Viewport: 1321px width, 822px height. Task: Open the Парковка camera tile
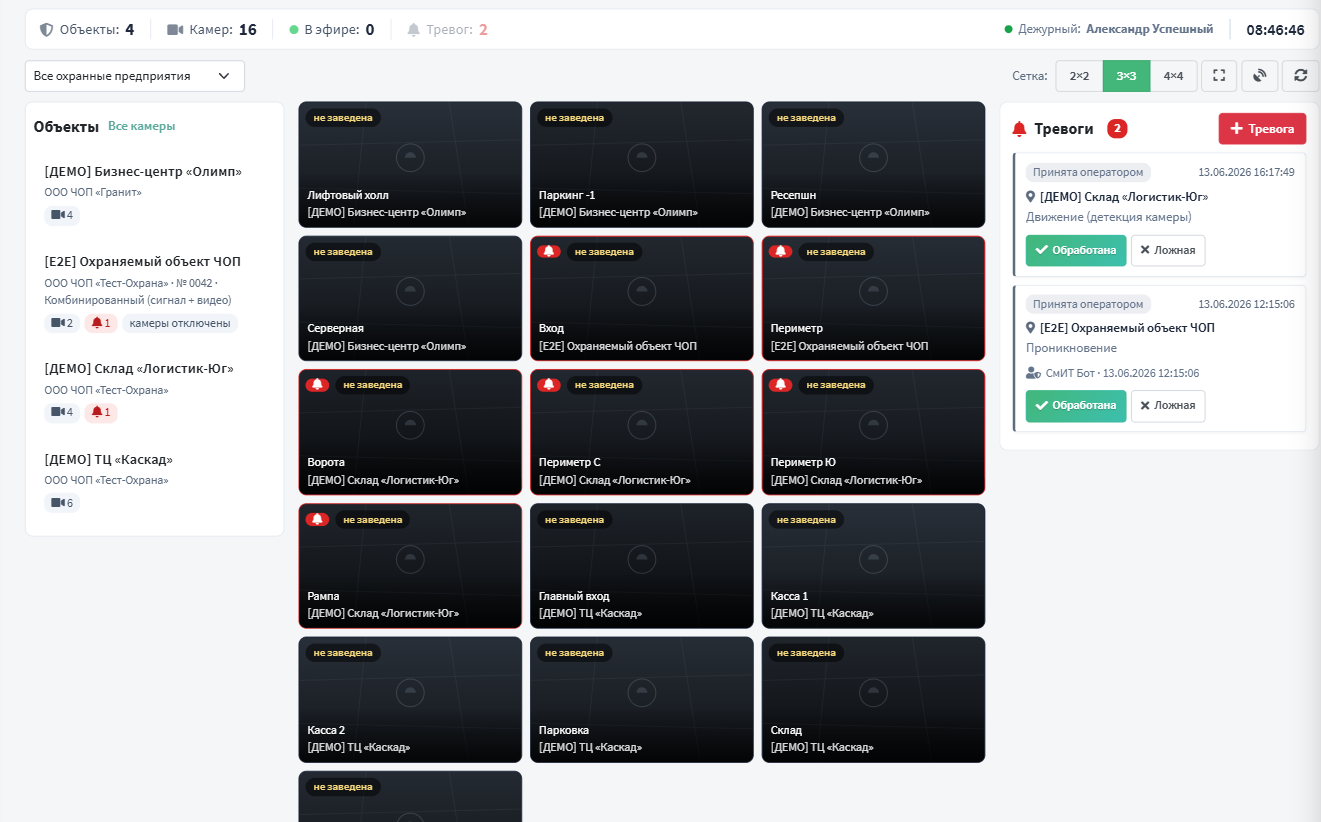(x=642, y=700)
